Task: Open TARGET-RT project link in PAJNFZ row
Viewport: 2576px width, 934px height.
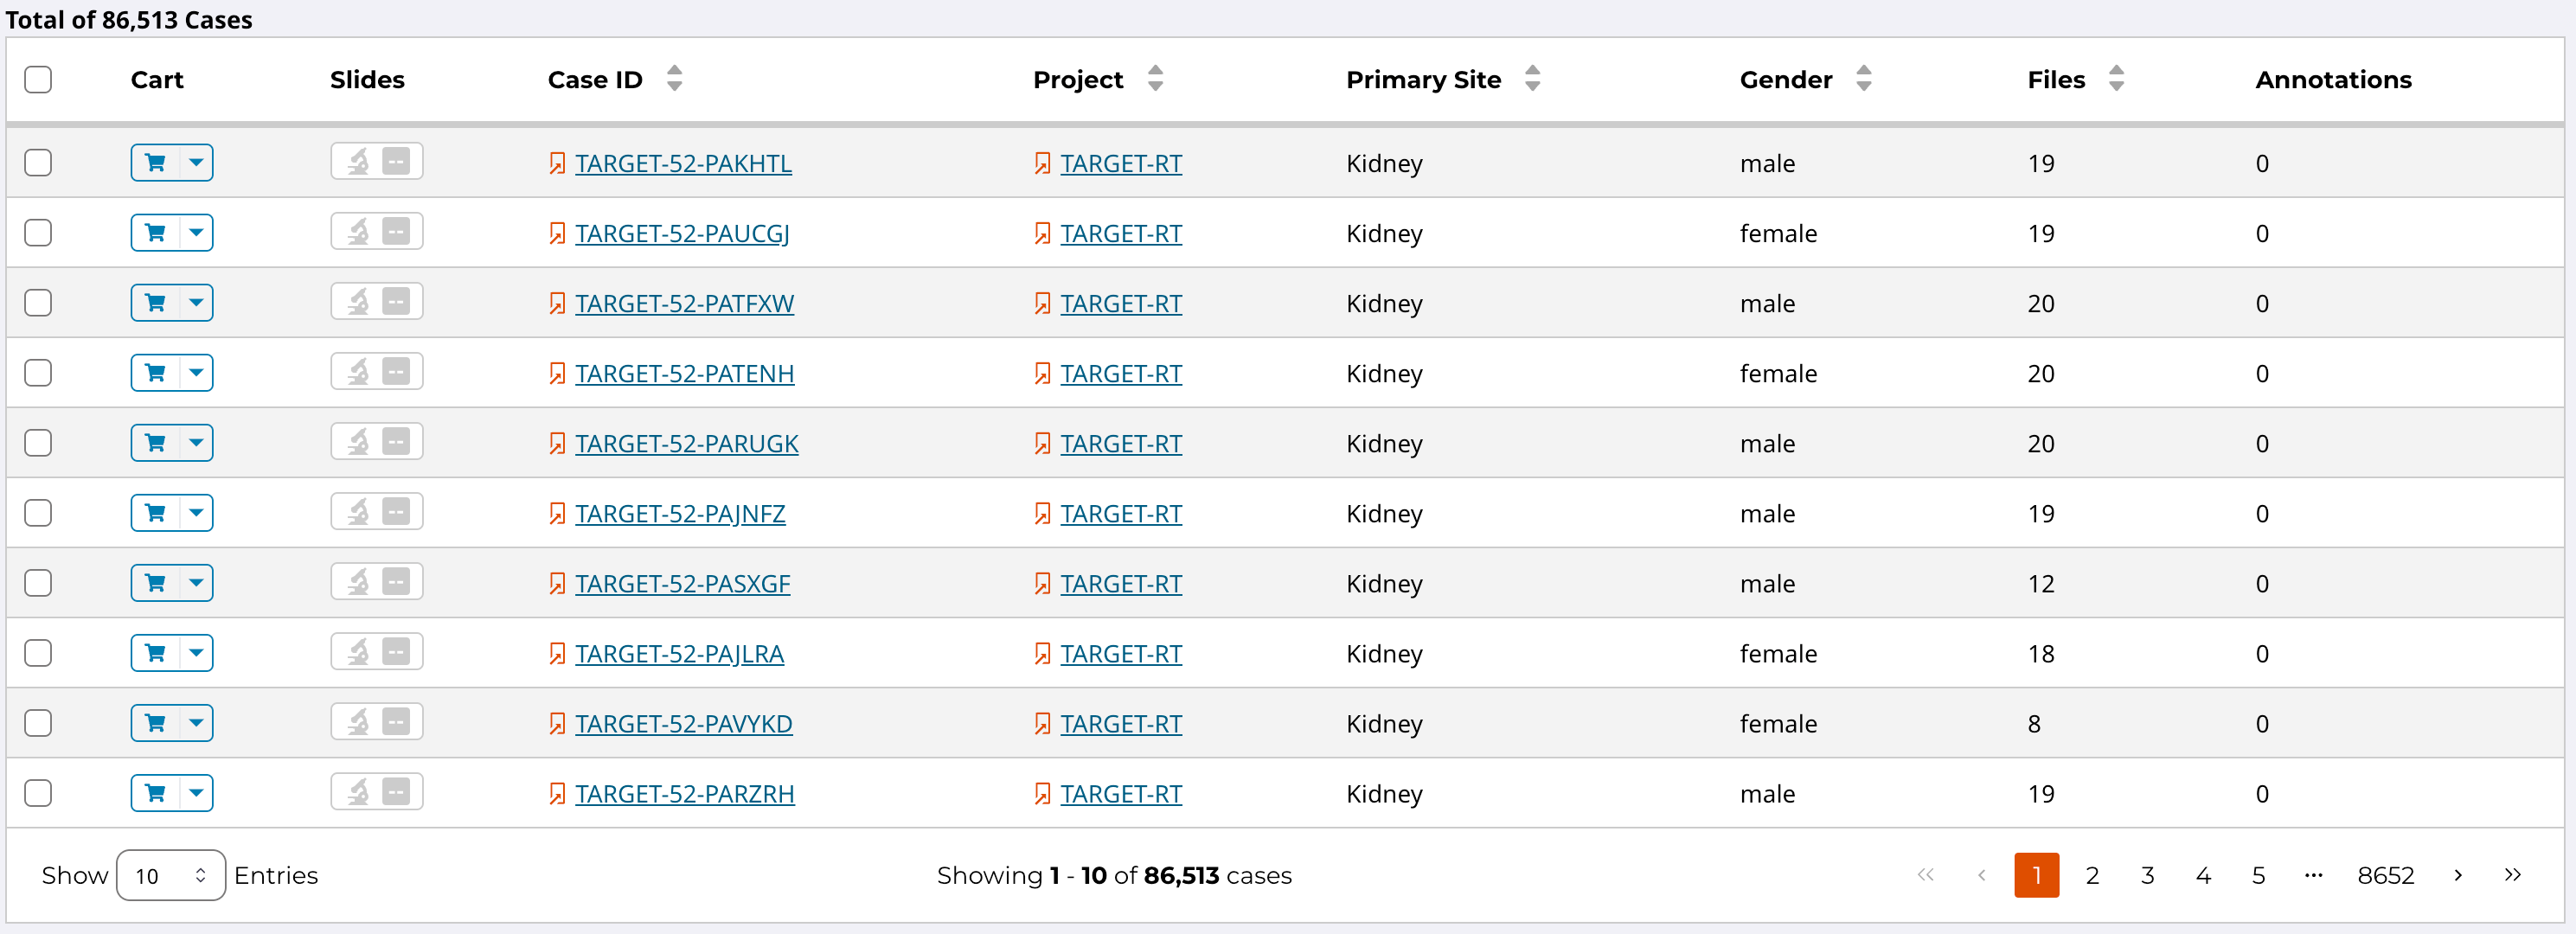Action: pyautogui.click(x=1120, y=513)
